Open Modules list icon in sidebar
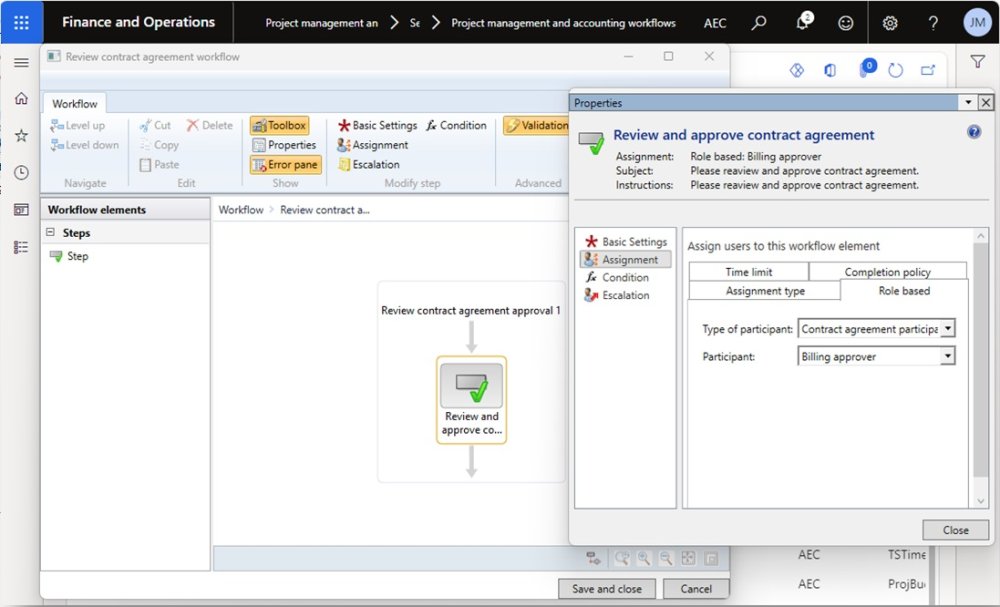Viewport: 1000px width, 607px height. tap(21, 247)
